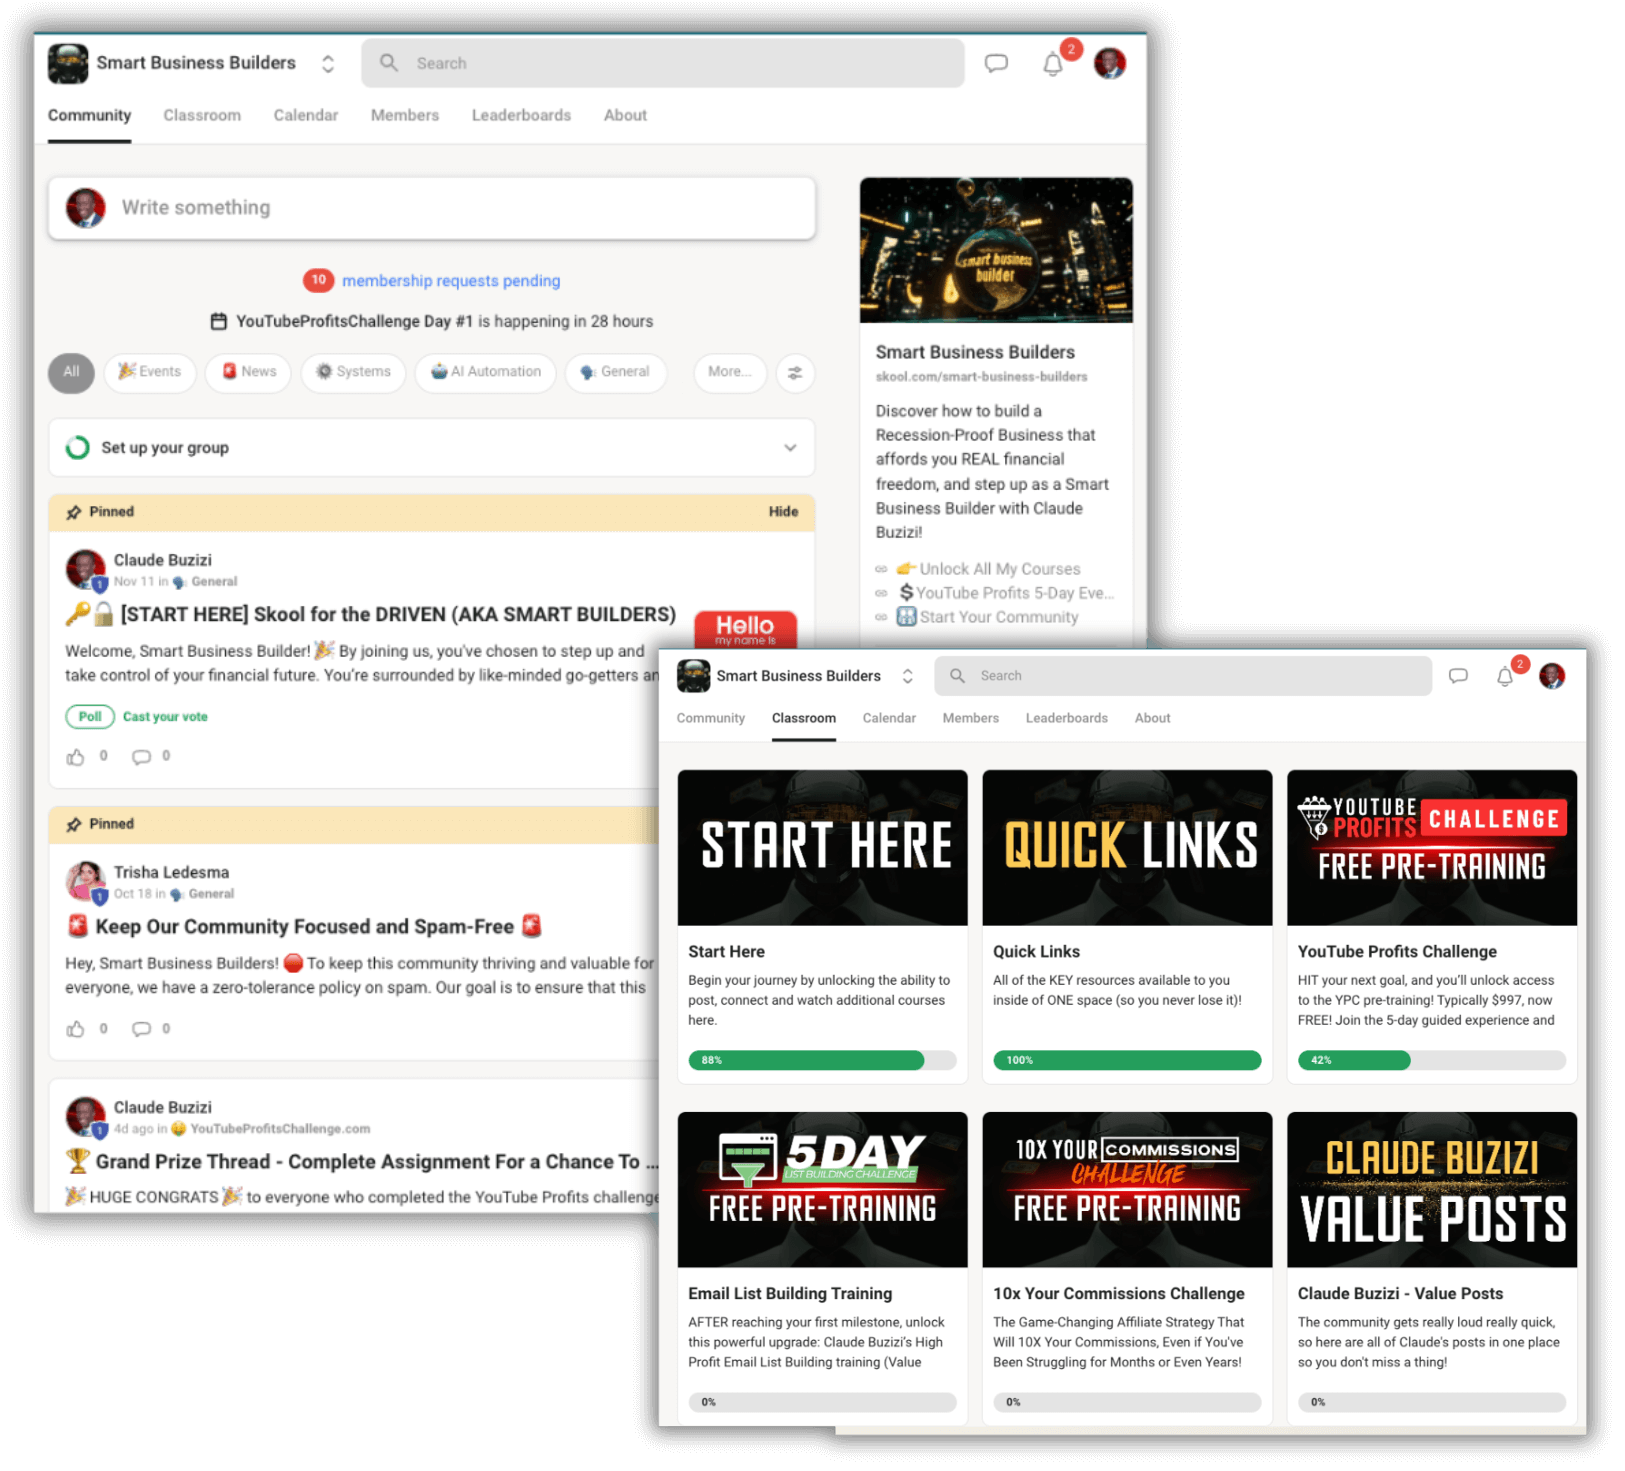Click the Quick Links 100% progress bar
Screen dimensions: 1625x1471
pos(1127,1061)
